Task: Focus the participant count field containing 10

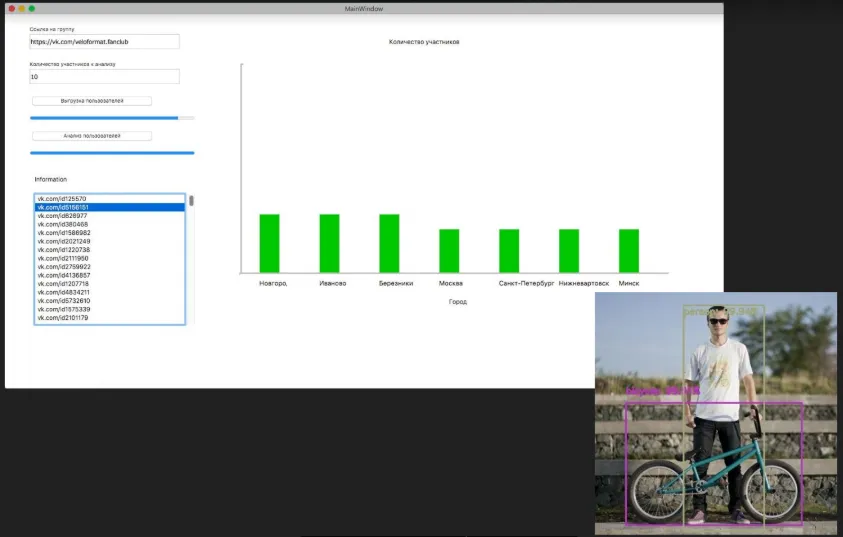Action: click(104, 77)
